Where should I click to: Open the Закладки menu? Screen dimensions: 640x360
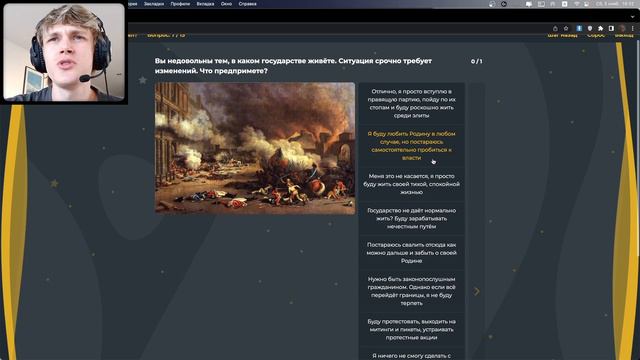[x=154, y=4]
